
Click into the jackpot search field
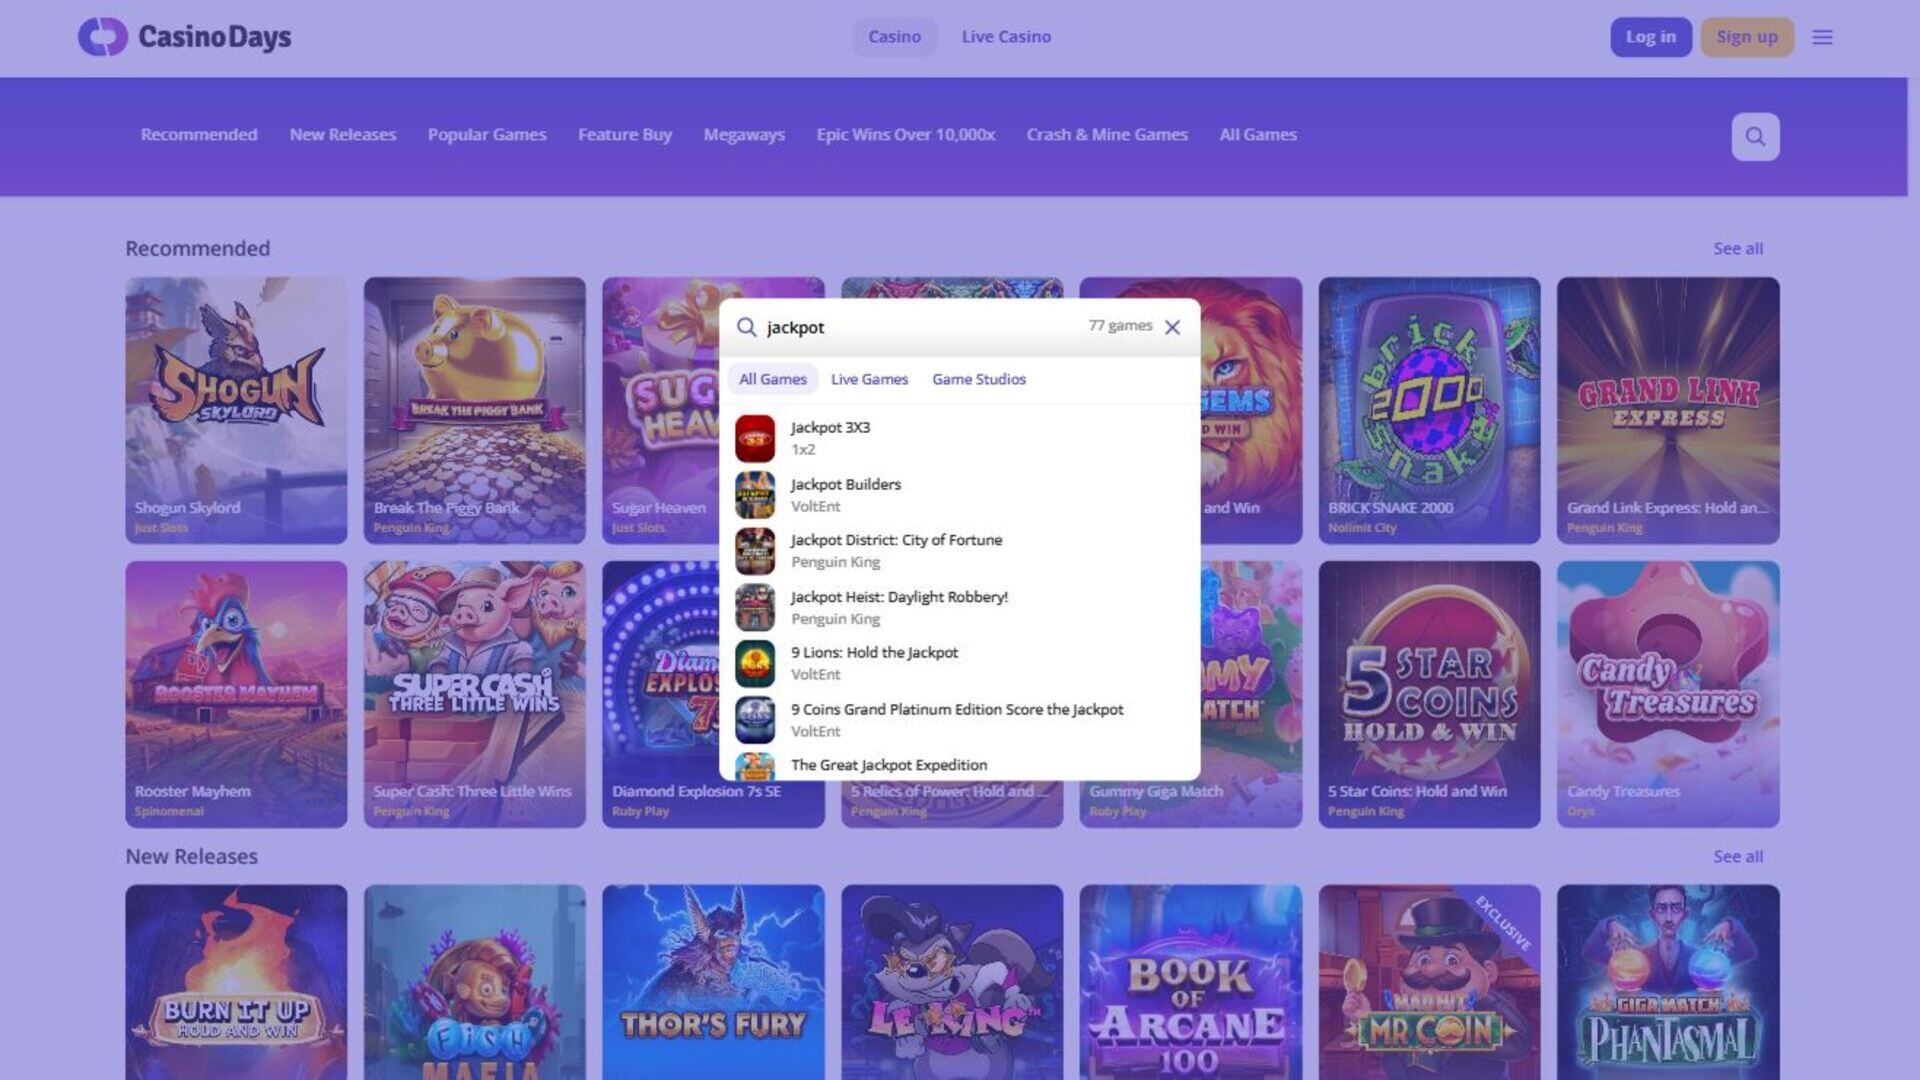click(x=920, y=327)
